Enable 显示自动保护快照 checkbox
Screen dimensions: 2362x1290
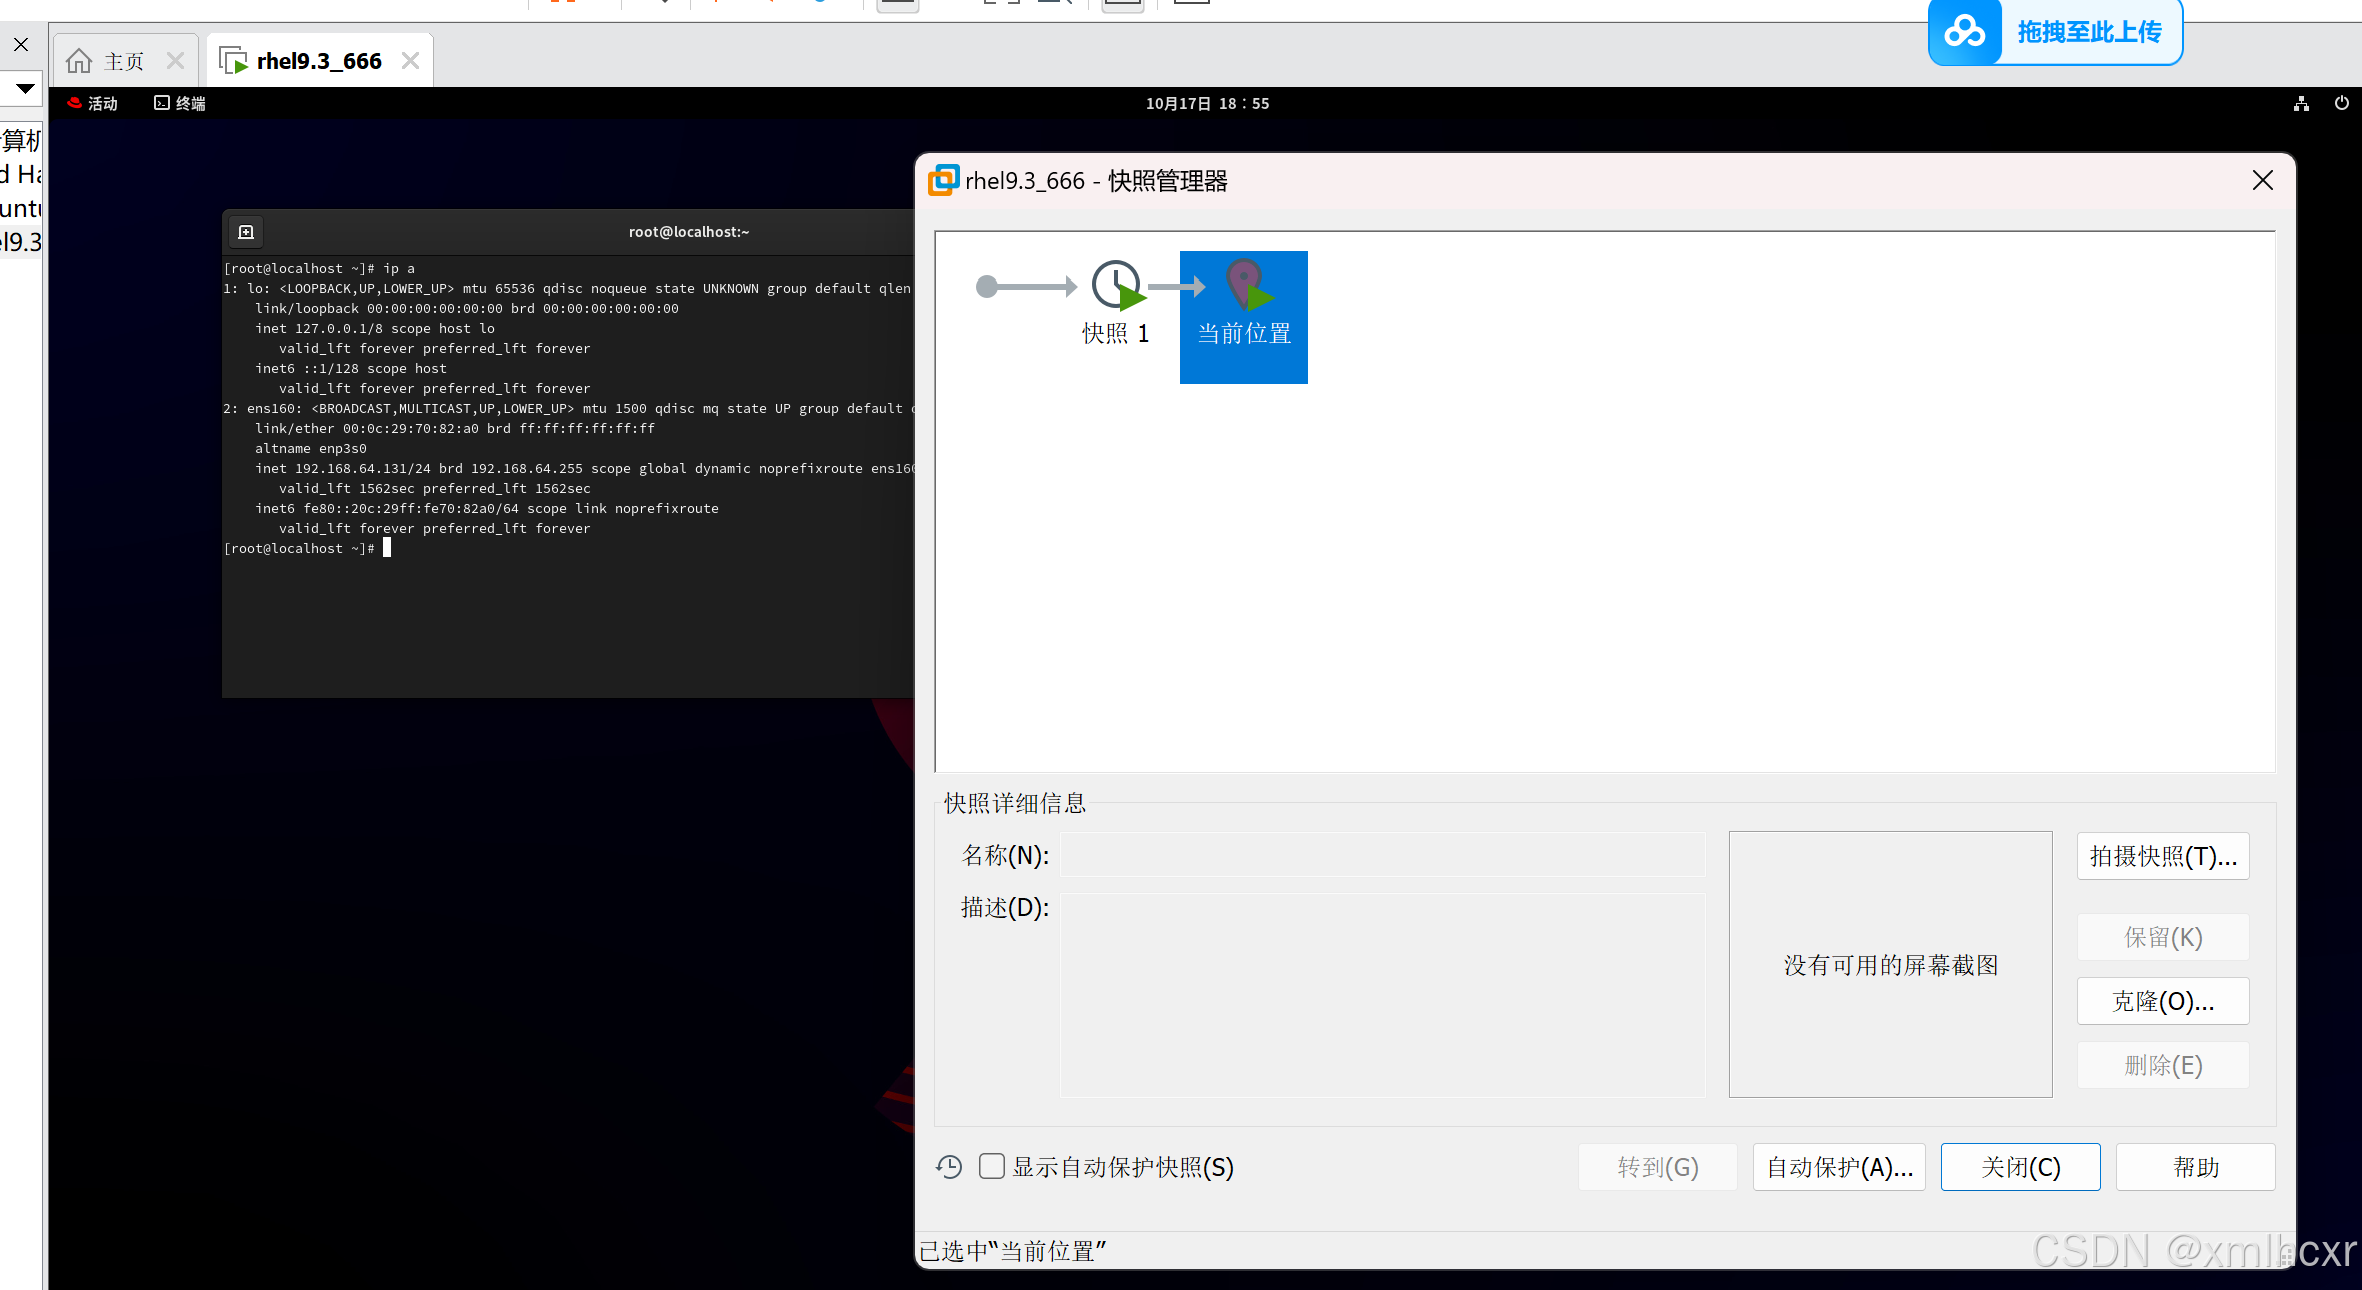(x=992, y=1166)
